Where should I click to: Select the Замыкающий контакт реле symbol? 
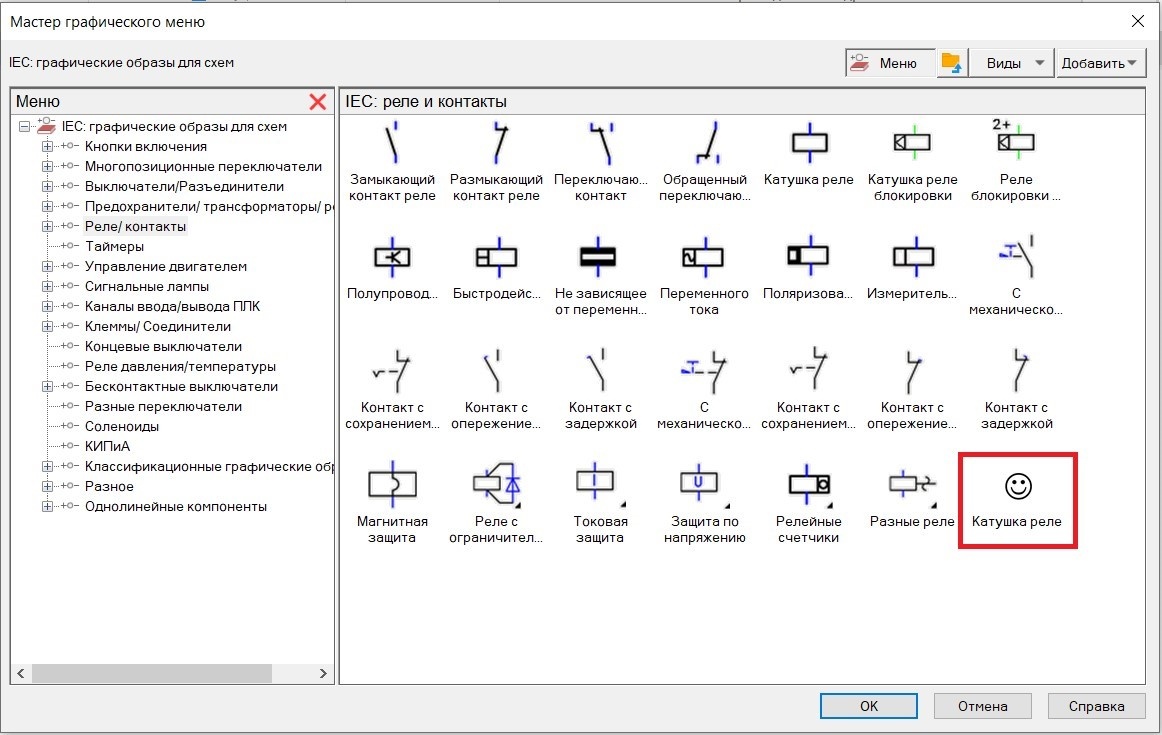pos(392,143)
